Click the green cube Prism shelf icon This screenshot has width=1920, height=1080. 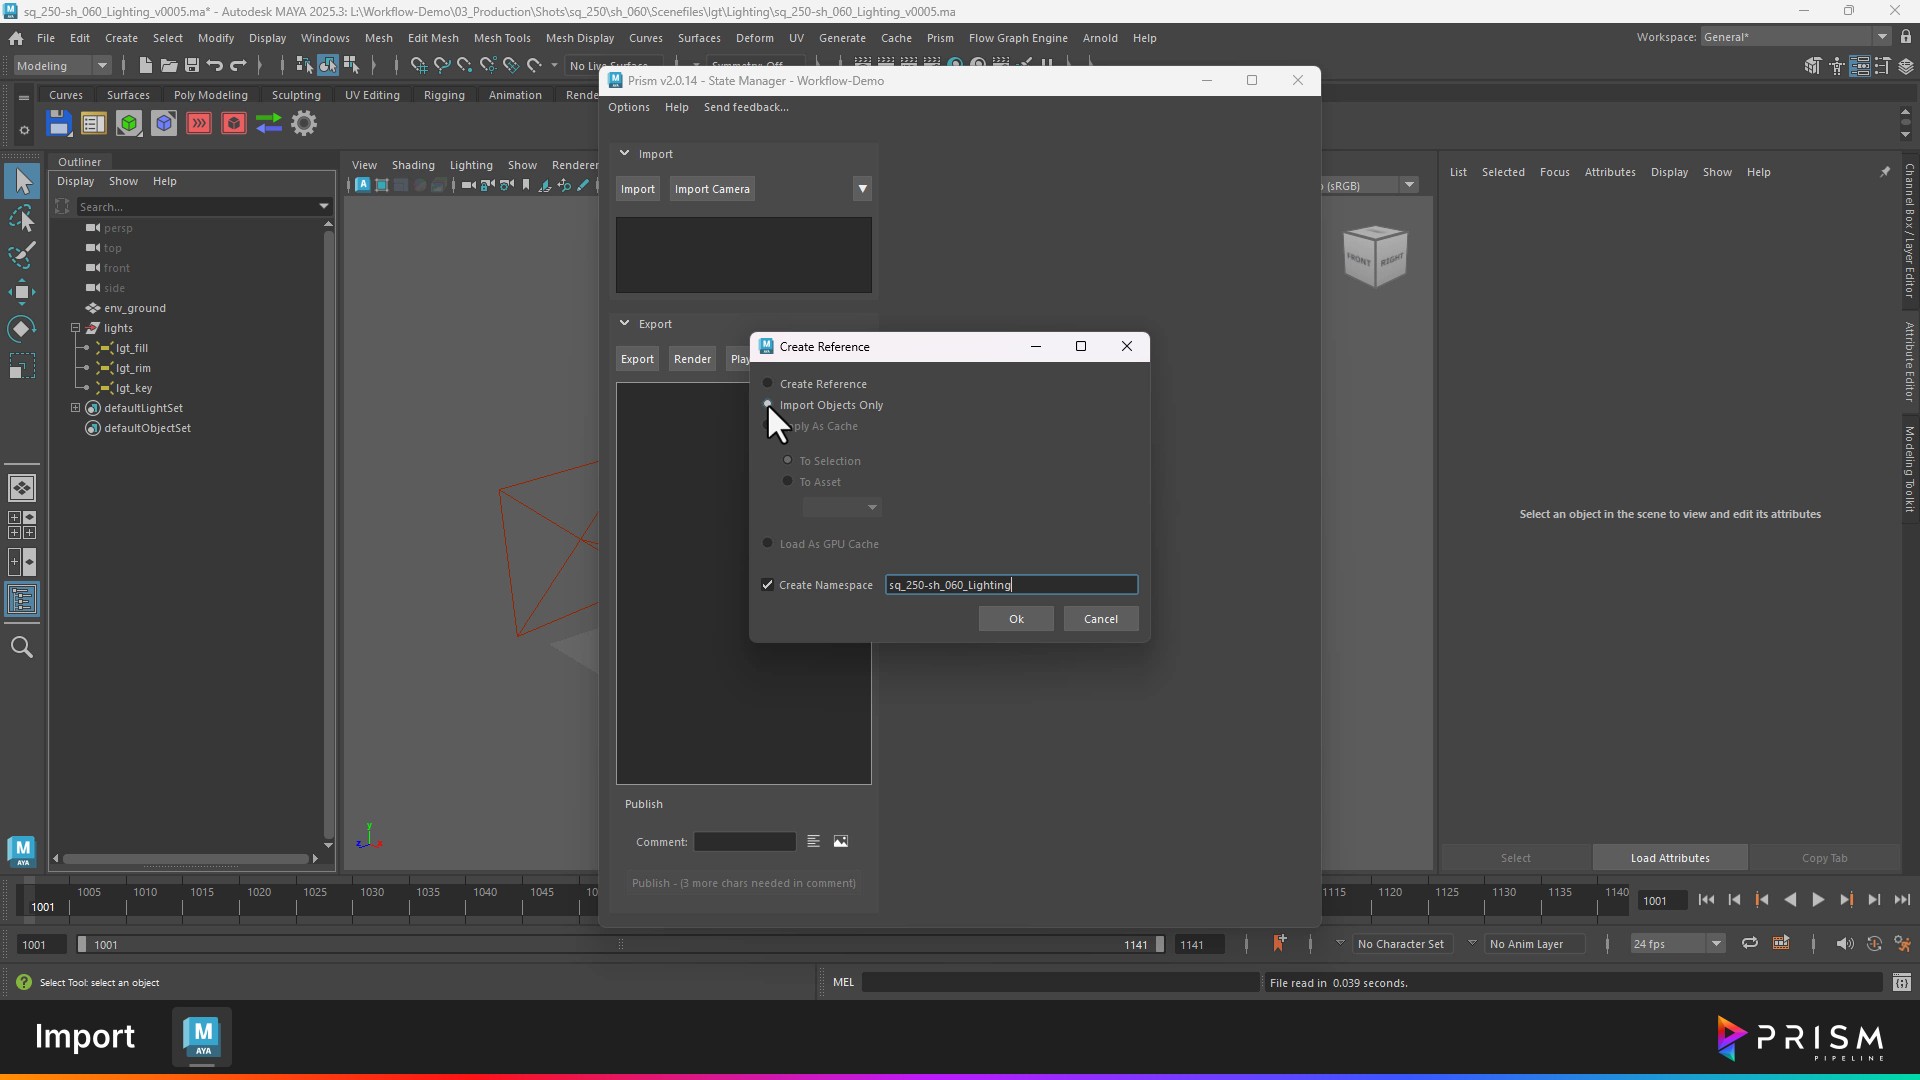click(129, 124)
